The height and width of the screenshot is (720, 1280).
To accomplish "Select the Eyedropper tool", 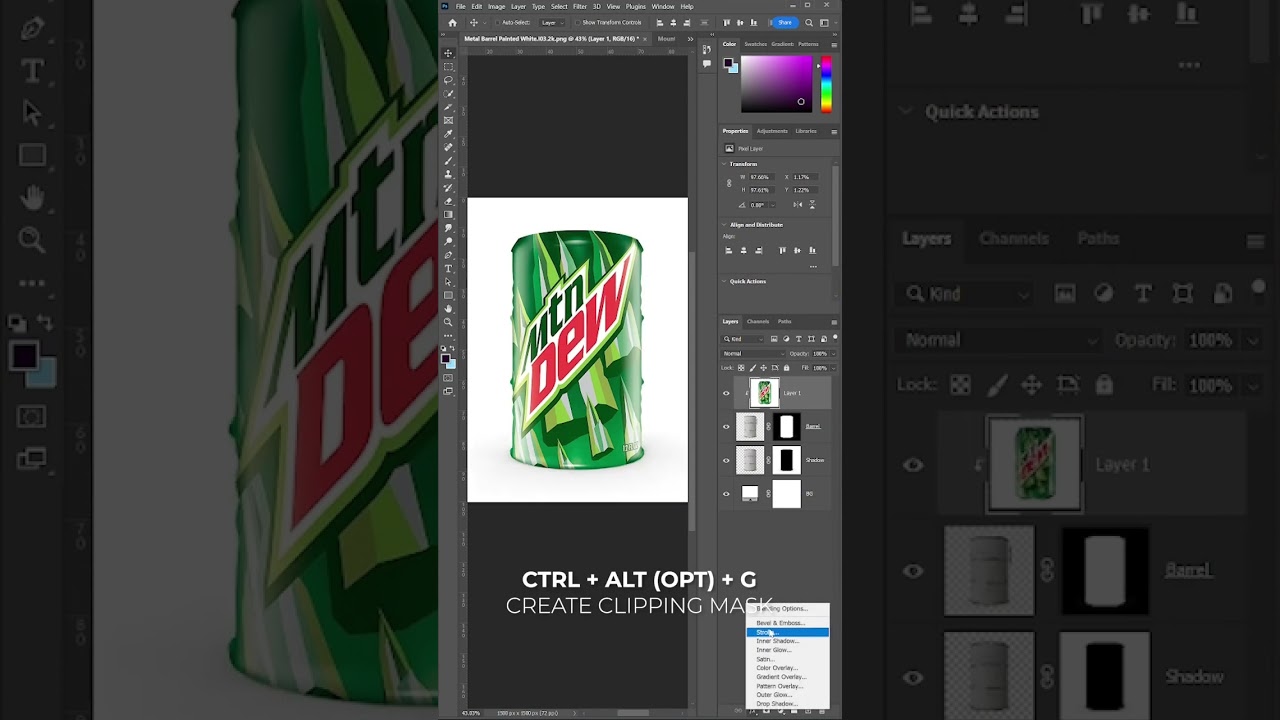I will pyautogui.click(x=448, y=134).
